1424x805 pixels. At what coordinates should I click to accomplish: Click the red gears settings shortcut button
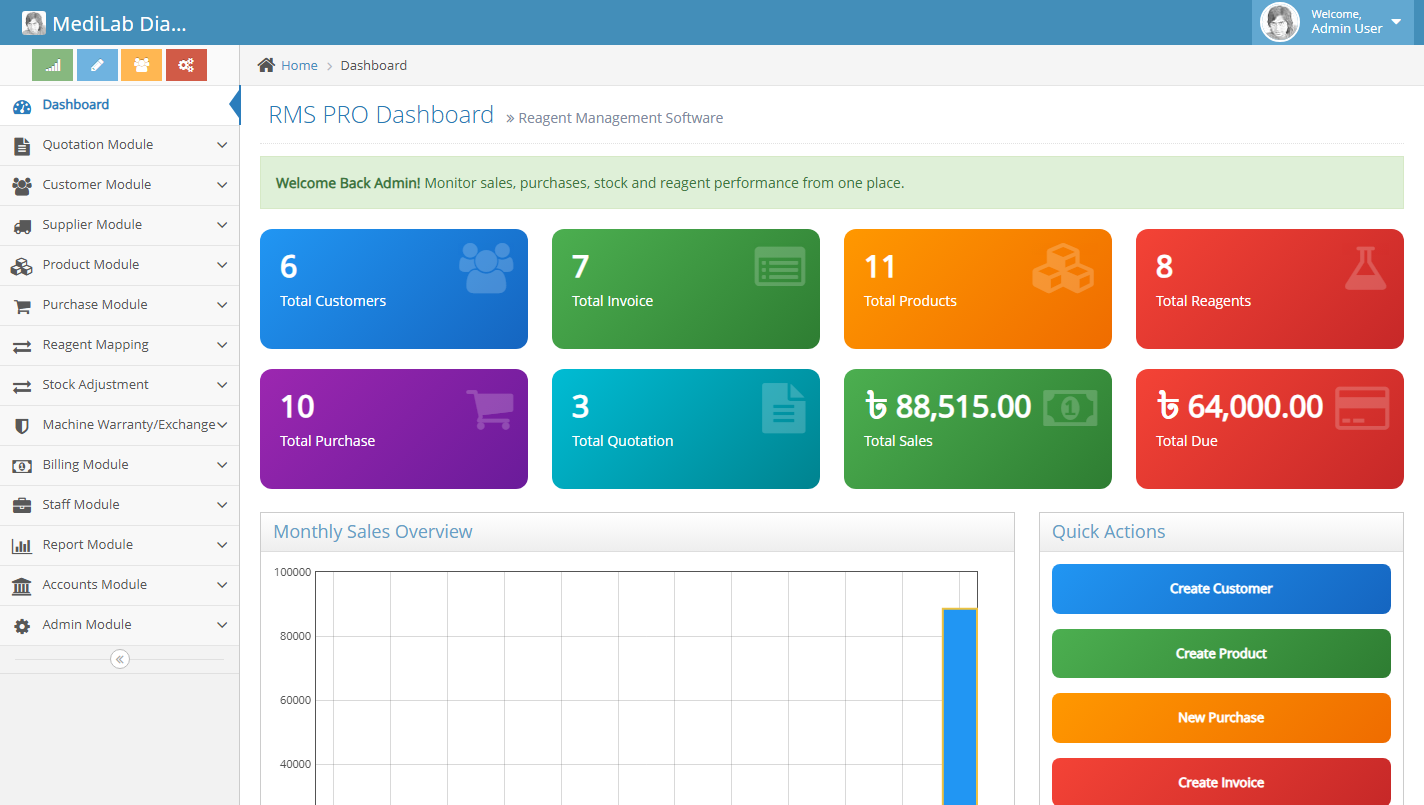[186, 65]
